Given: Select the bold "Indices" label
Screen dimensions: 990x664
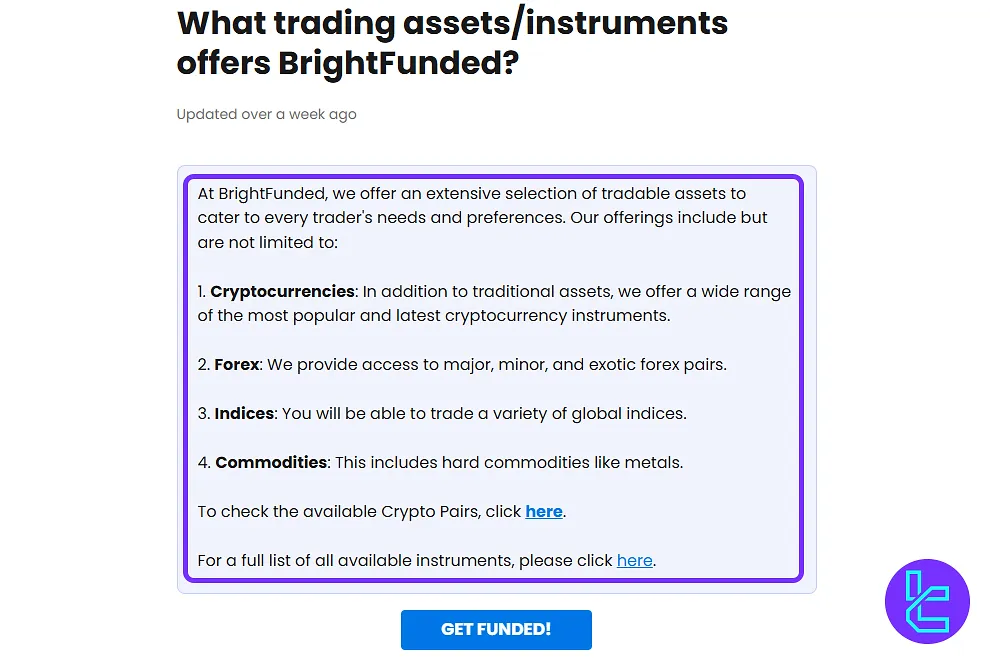Looking at the screenshot, I should coord(243,413).
